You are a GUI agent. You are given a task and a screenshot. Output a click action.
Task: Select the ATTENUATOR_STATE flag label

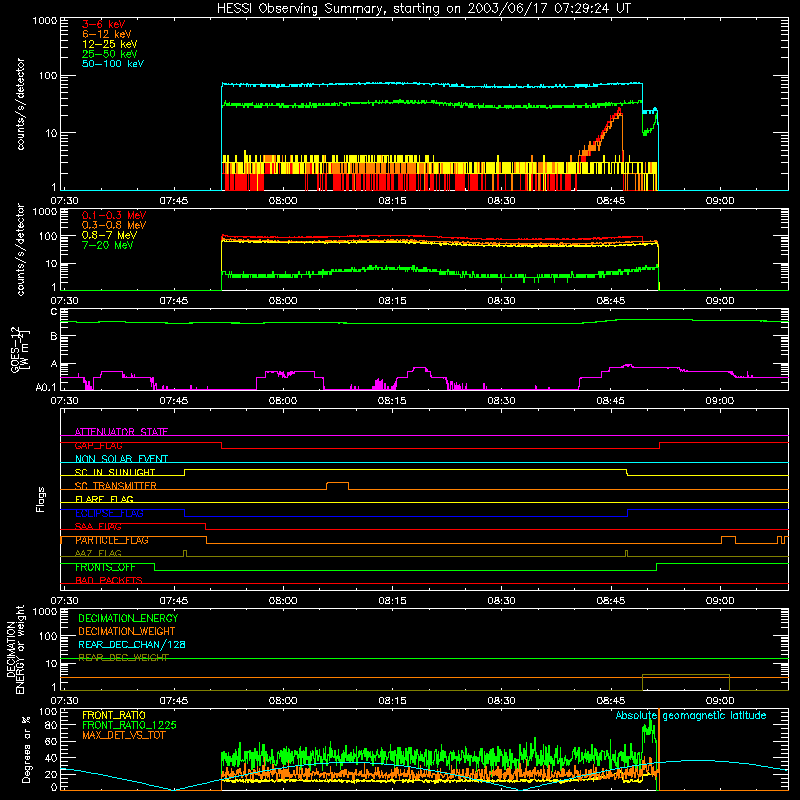(121, 432)
